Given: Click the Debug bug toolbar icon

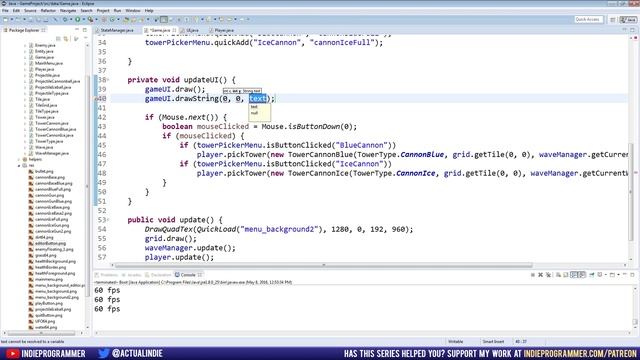Looking at the screenshot, I should [65, 19].
